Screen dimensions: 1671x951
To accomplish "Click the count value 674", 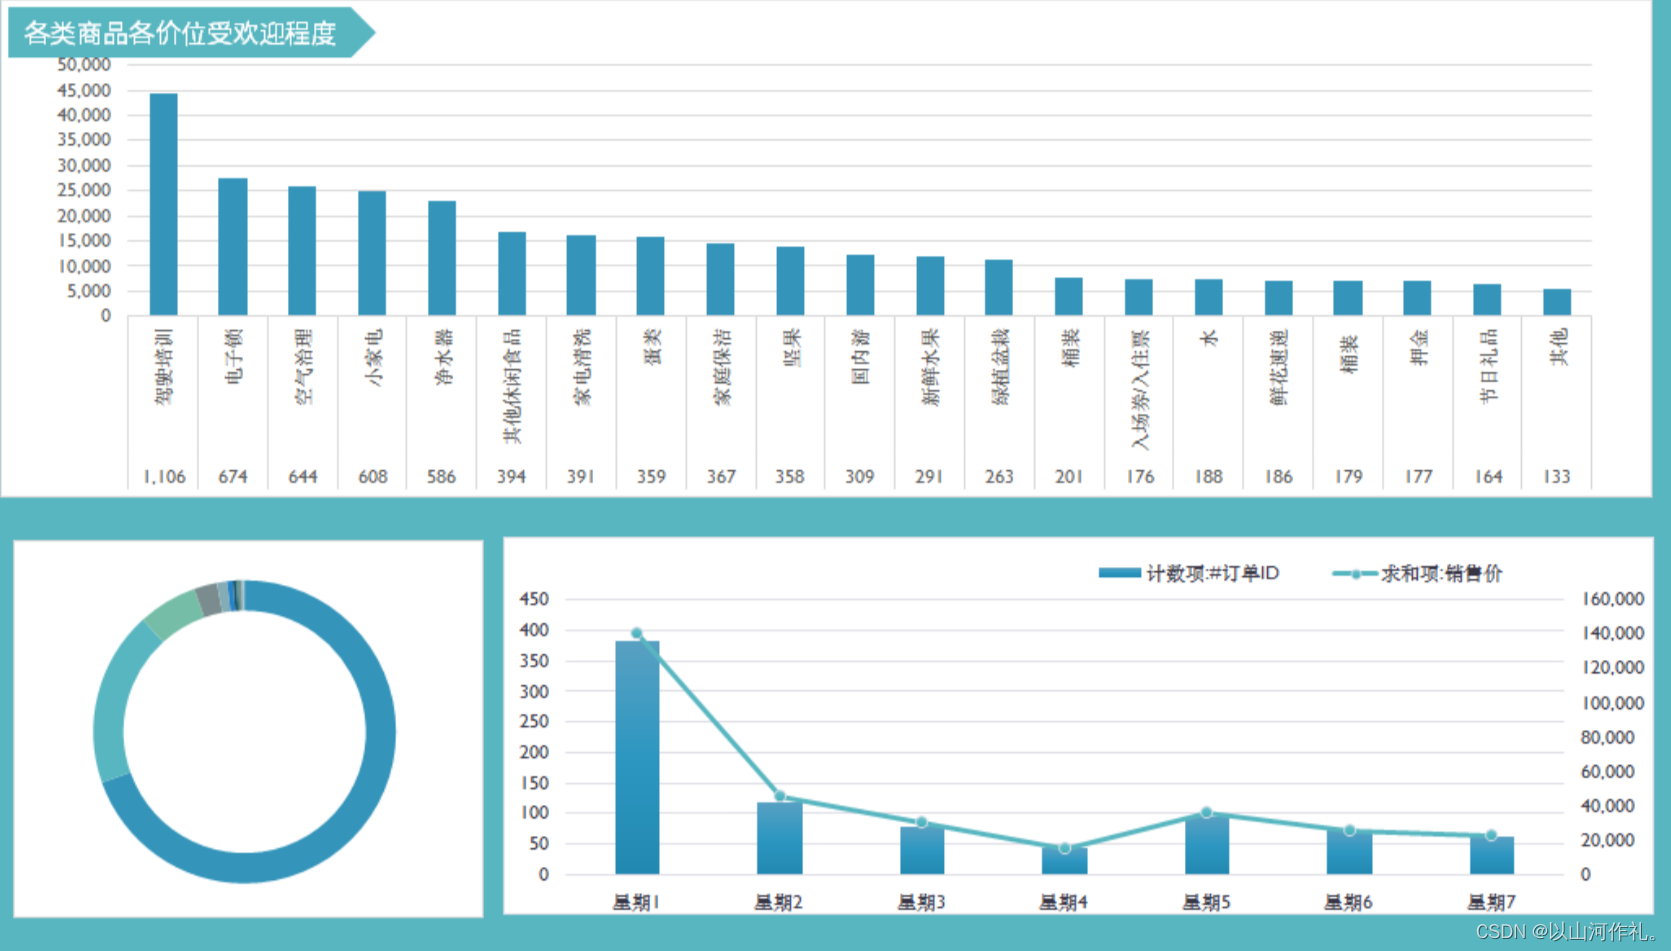I will (x=233, y=477).
